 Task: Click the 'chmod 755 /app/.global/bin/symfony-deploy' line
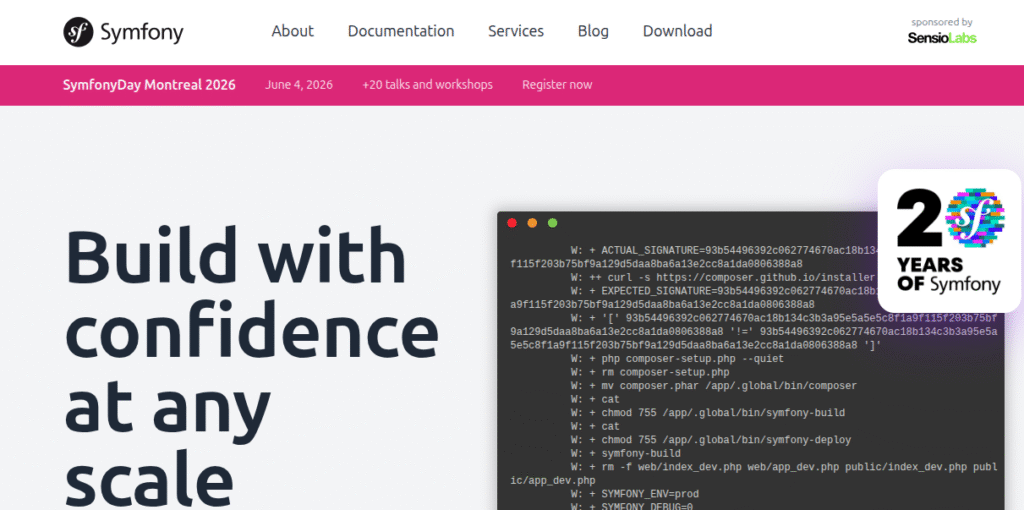[711, 440]
